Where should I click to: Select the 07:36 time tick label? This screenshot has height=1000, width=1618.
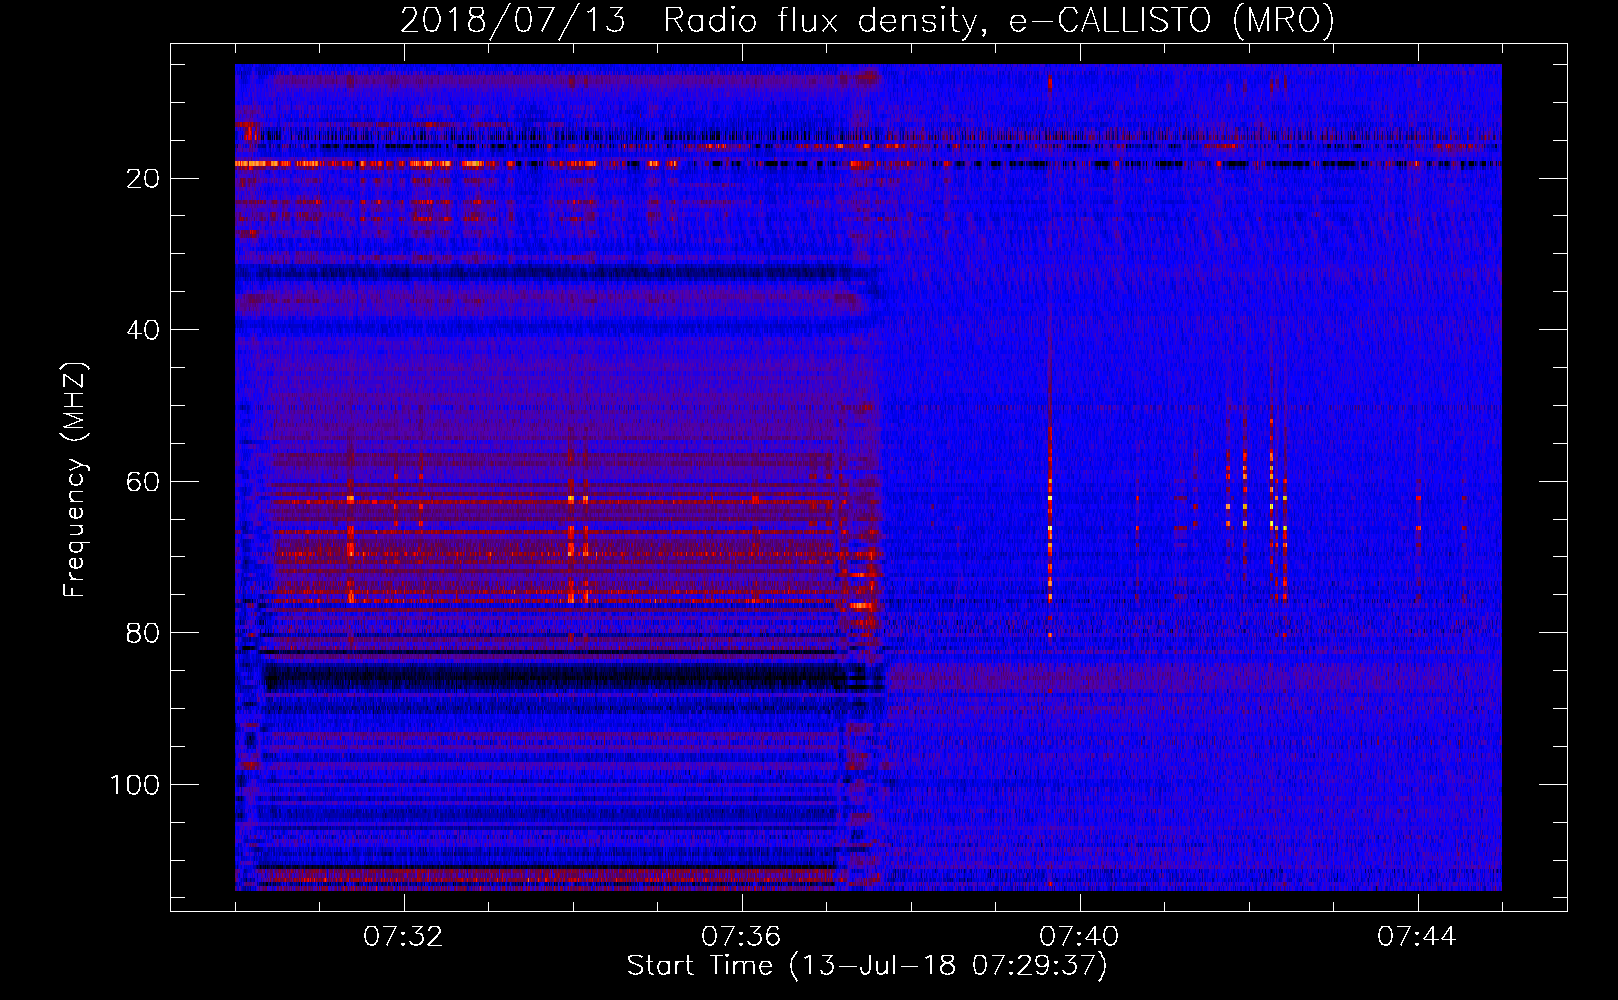point(741,937)
